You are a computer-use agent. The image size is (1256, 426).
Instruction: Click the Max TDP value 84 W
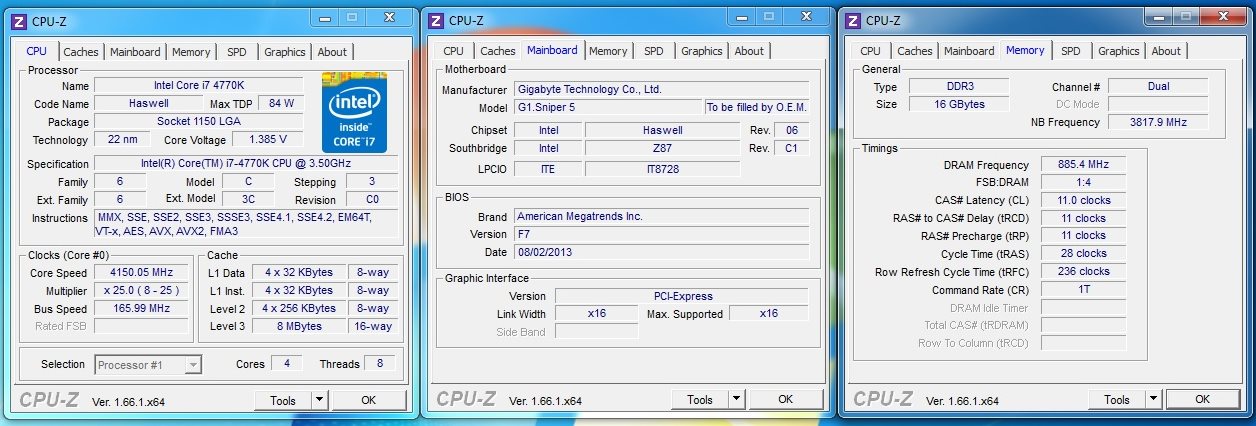pos(282,104)
